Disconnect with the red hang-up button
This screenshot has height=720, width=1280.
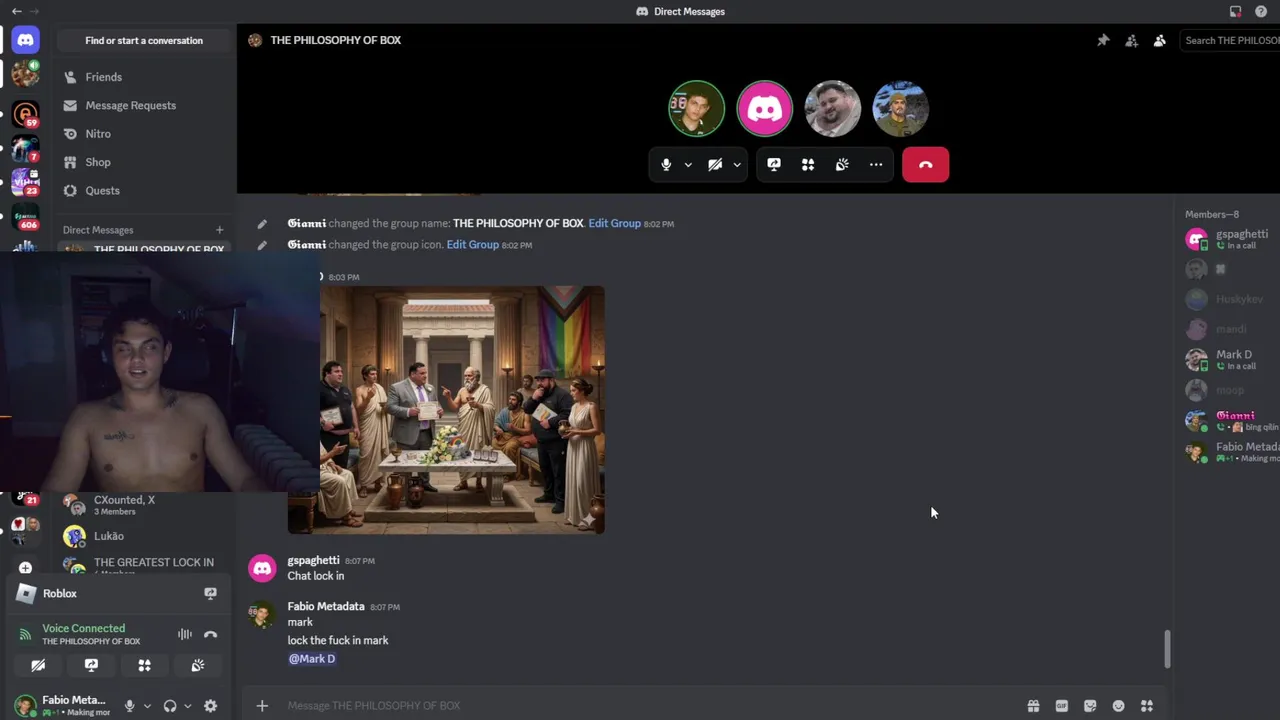click(x=925, y=165)
